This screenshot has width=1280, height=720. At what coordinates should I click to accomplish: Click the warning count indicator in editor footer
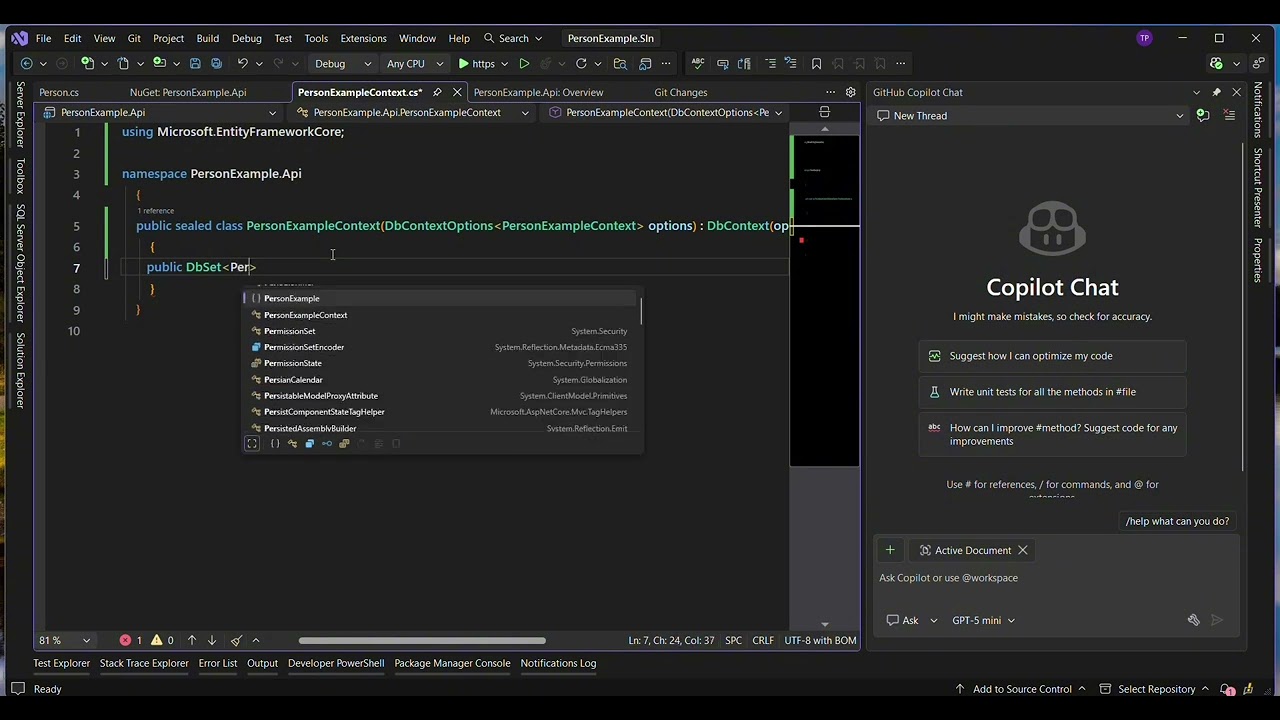[x=162, y=640]
